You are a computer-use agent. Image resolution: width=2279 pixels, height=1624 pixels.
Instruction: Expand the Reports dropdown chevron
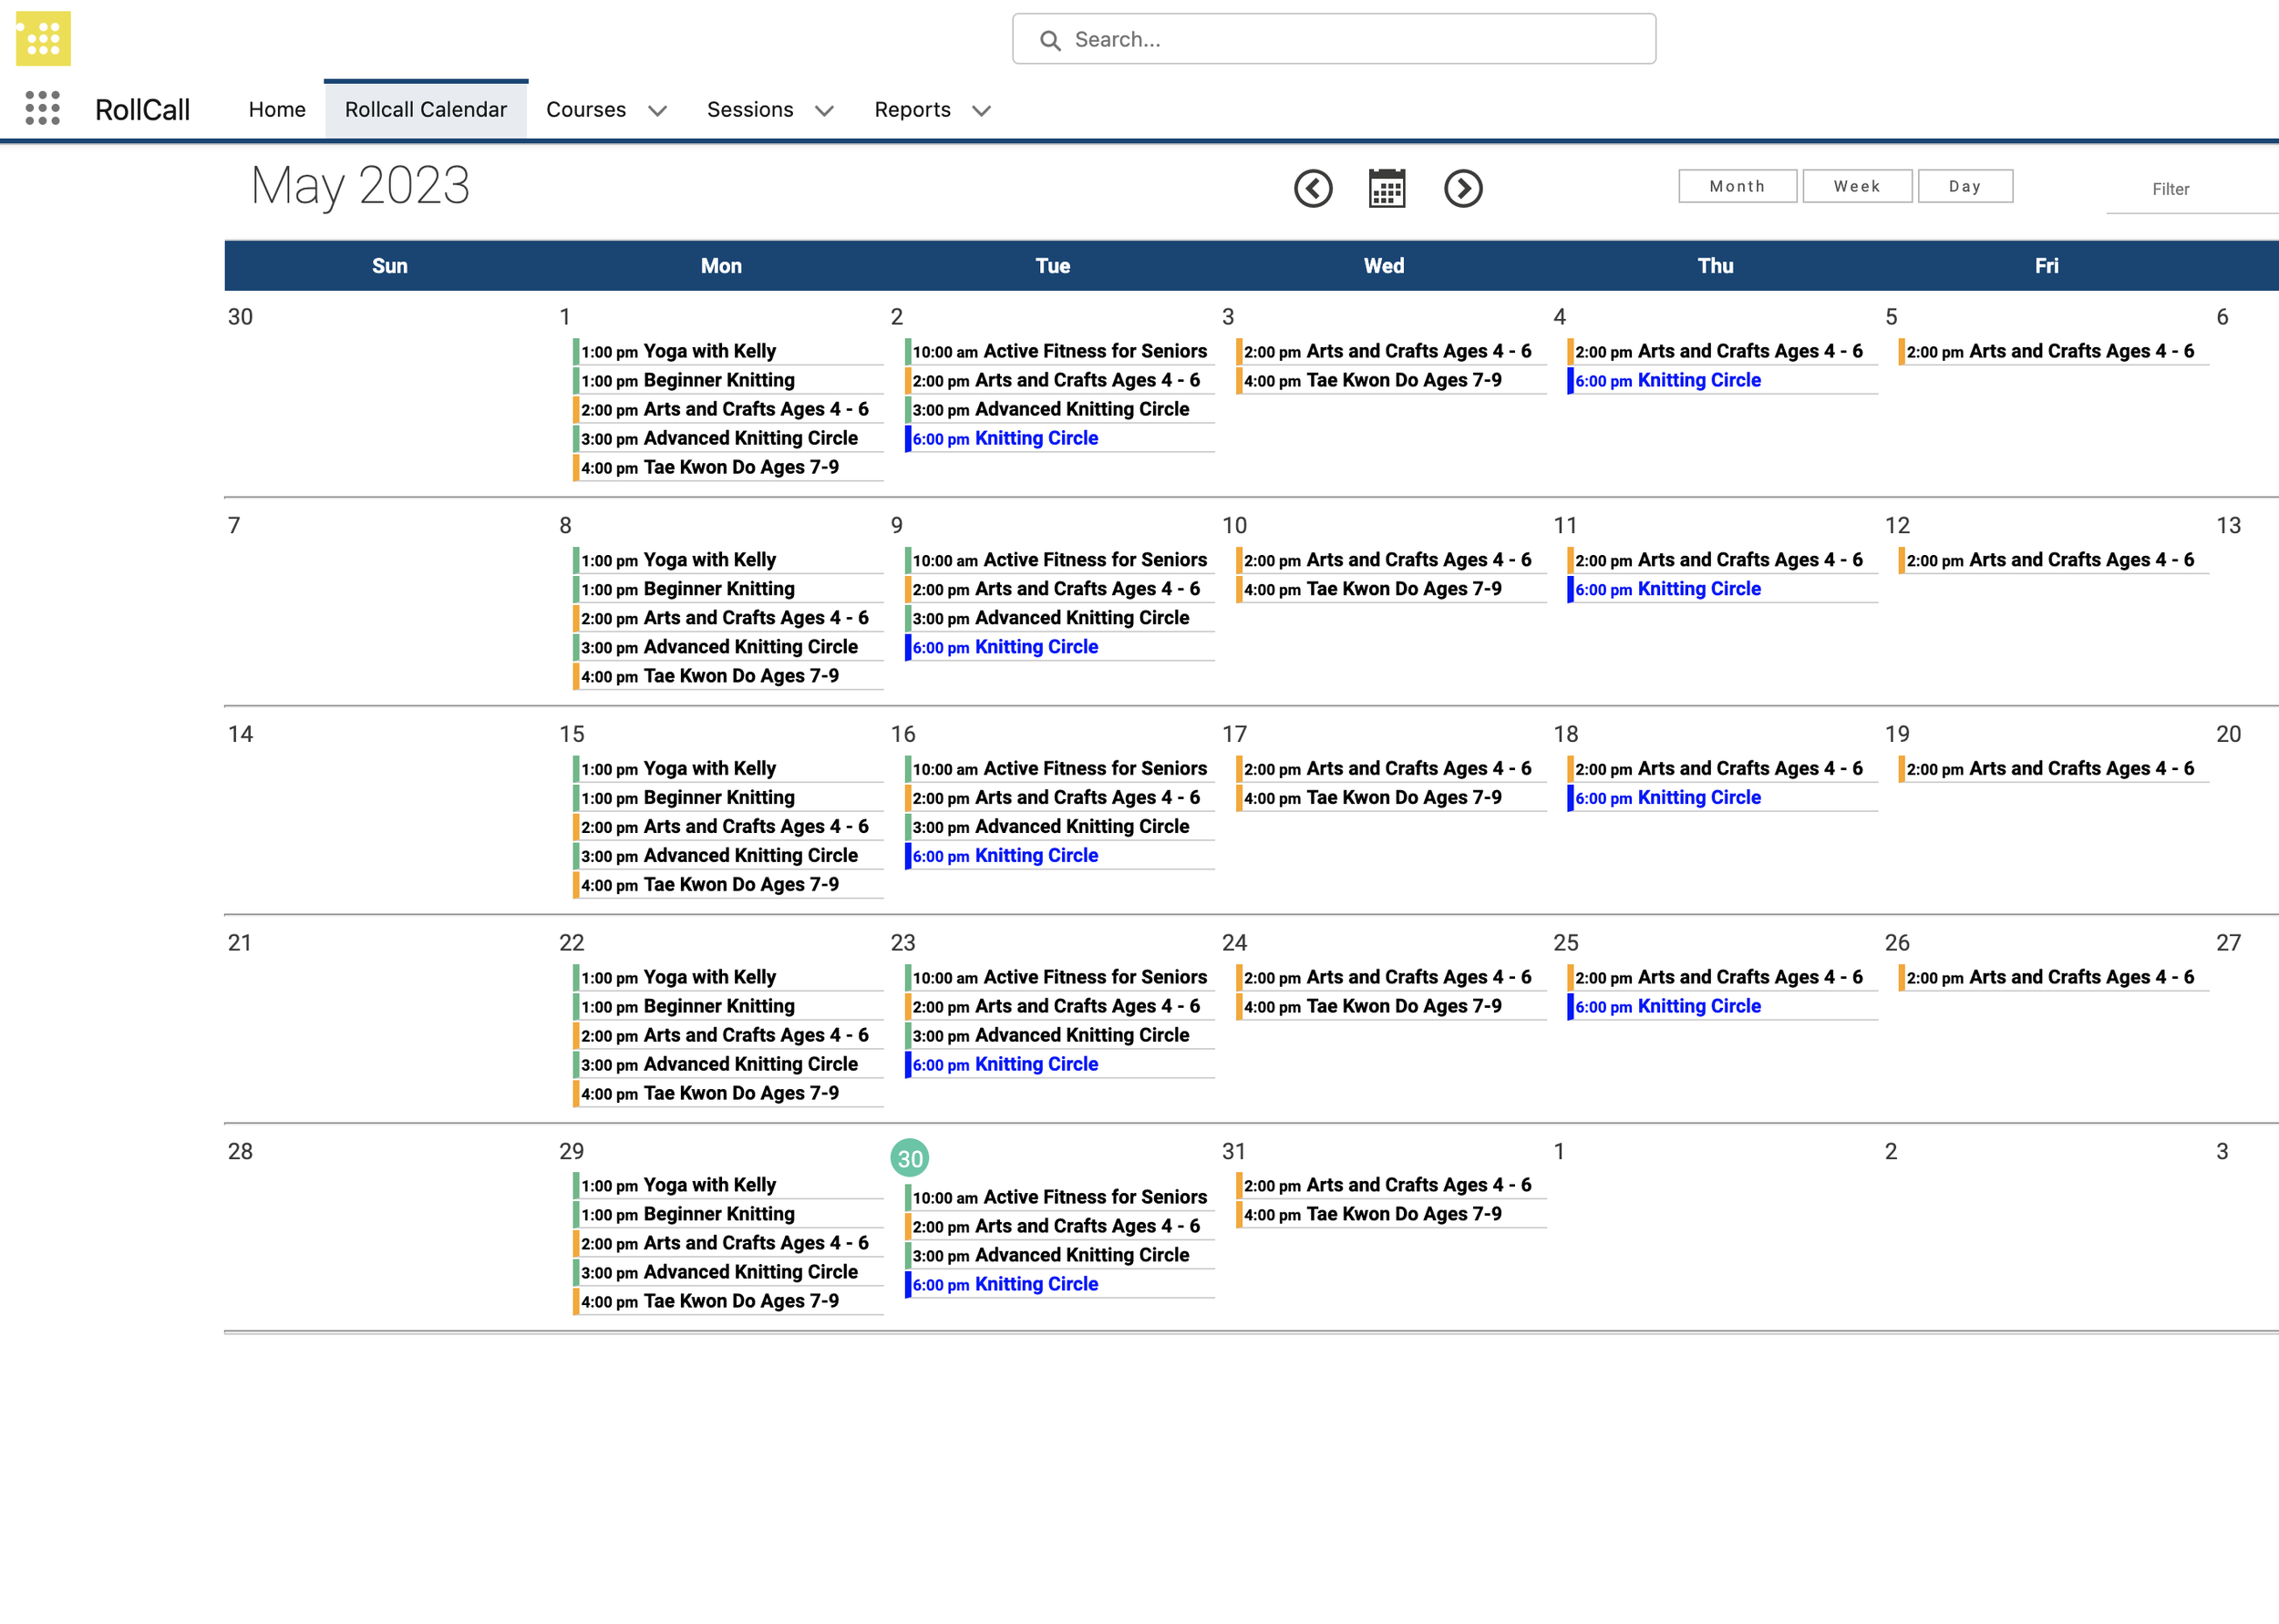pos(981,110)
